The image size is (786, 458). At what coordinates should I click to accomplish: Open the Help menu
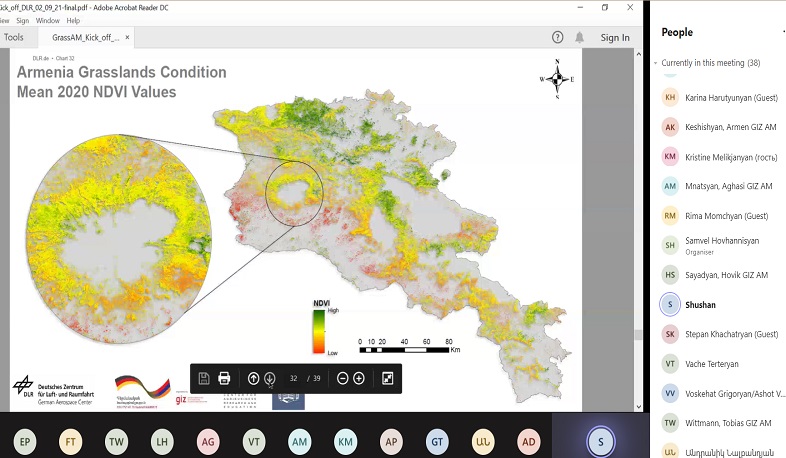(x=73, y=20)
